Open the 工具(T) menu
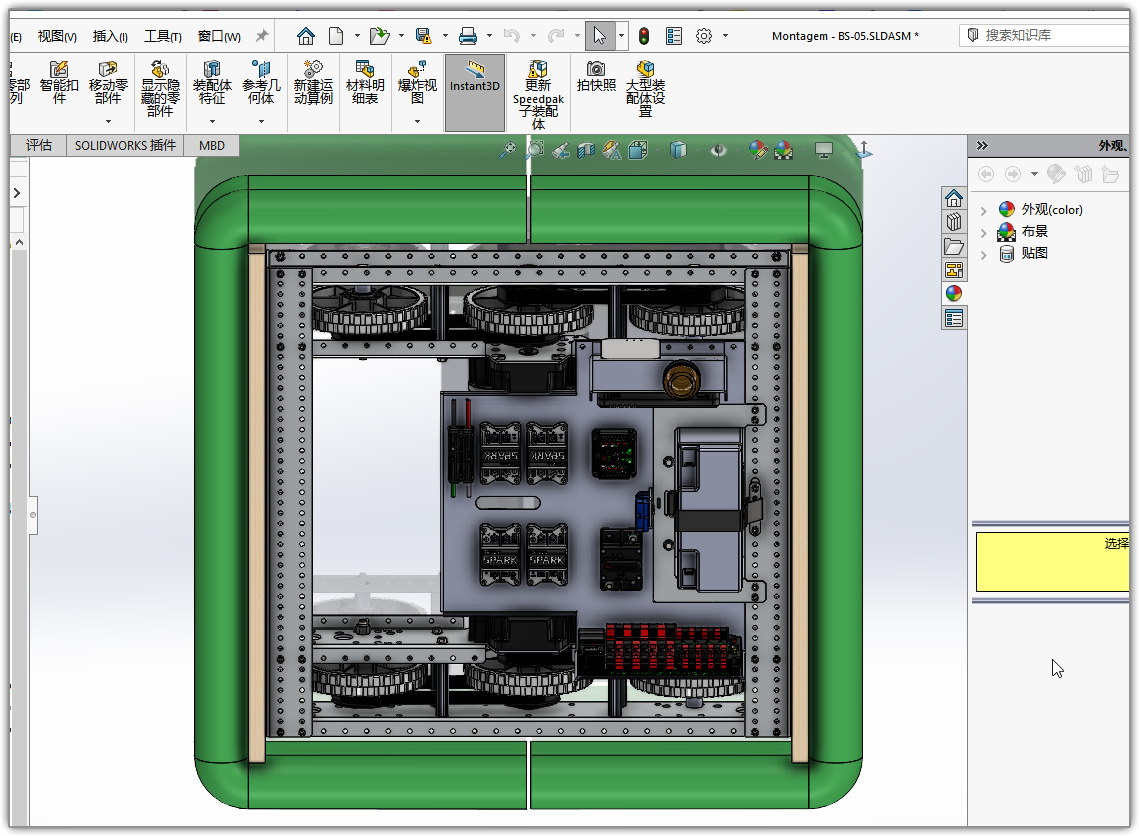The image size is (1139, 836). (163, 36)
